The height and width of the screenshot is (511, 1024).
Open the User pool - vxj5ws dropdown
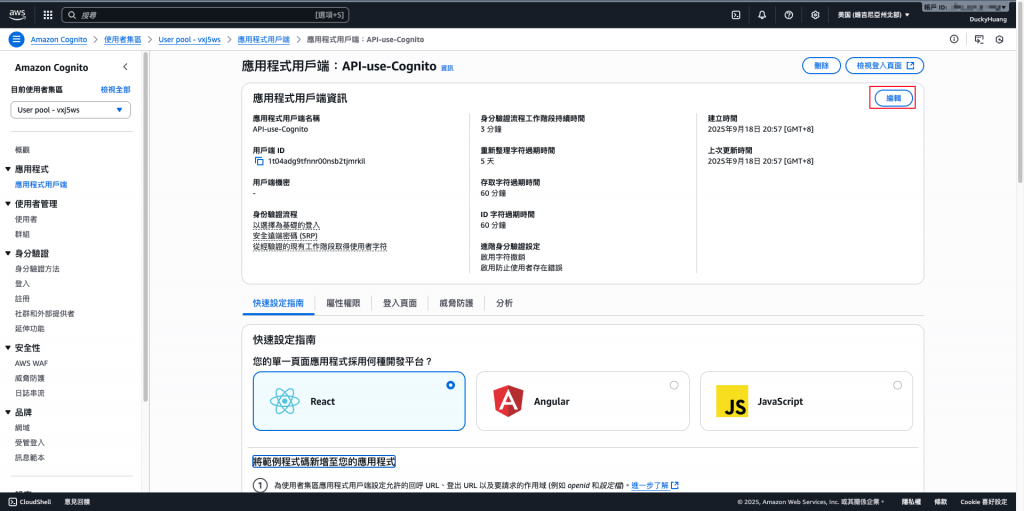[71, 110]
